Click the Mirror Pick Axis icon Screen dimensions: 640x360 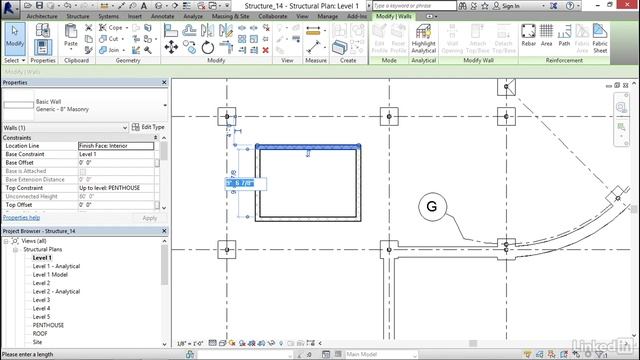click(x=207, y=30)
